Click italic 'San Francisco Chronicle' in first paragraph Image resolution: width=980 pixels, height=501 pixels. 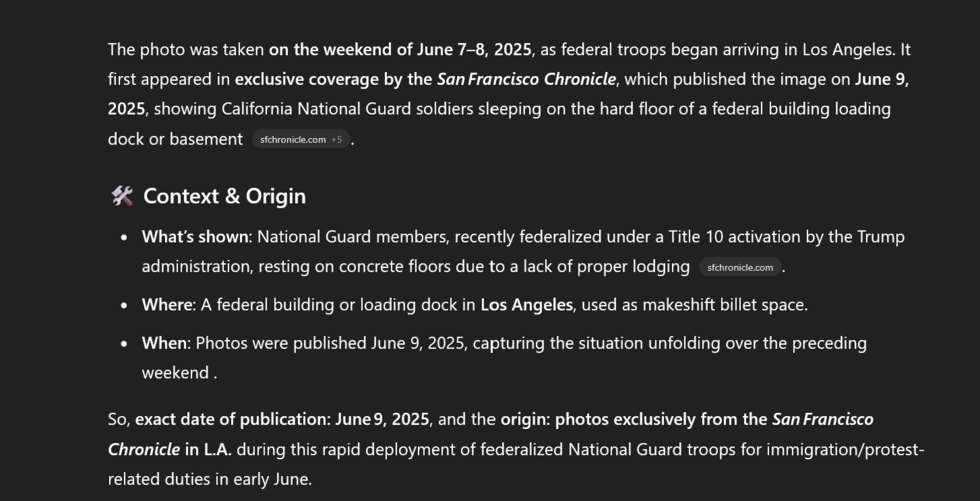tap(526, 79)
